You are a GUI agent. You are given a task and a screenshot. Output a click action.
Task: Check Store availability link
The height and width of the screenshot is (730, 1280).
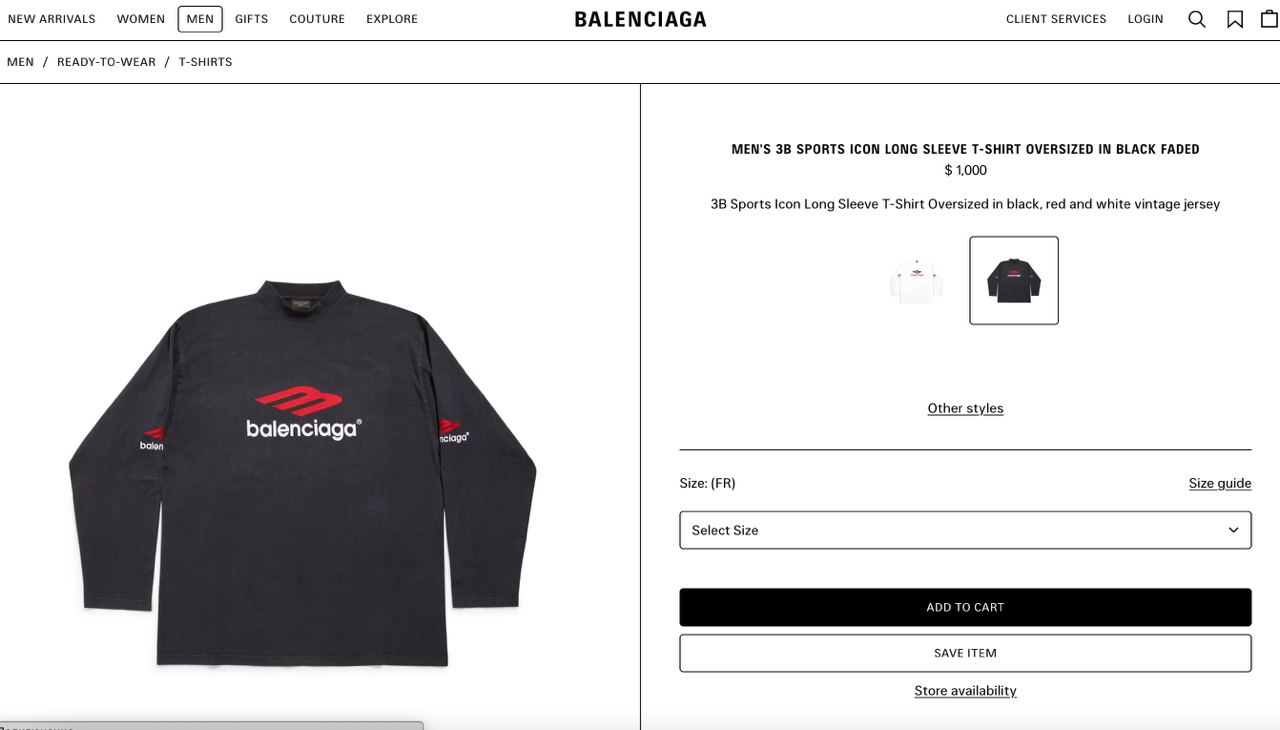pos(965,691)
